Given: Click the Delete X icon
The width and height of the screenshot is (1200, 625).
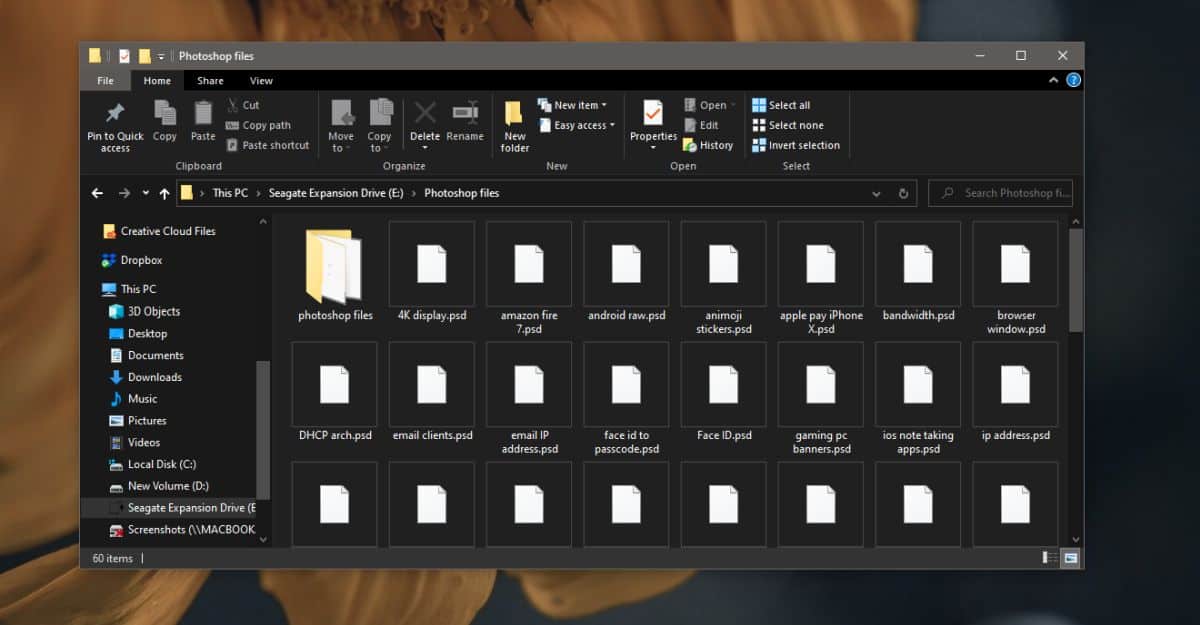Looking at the screenshot, I should (425, 113).
